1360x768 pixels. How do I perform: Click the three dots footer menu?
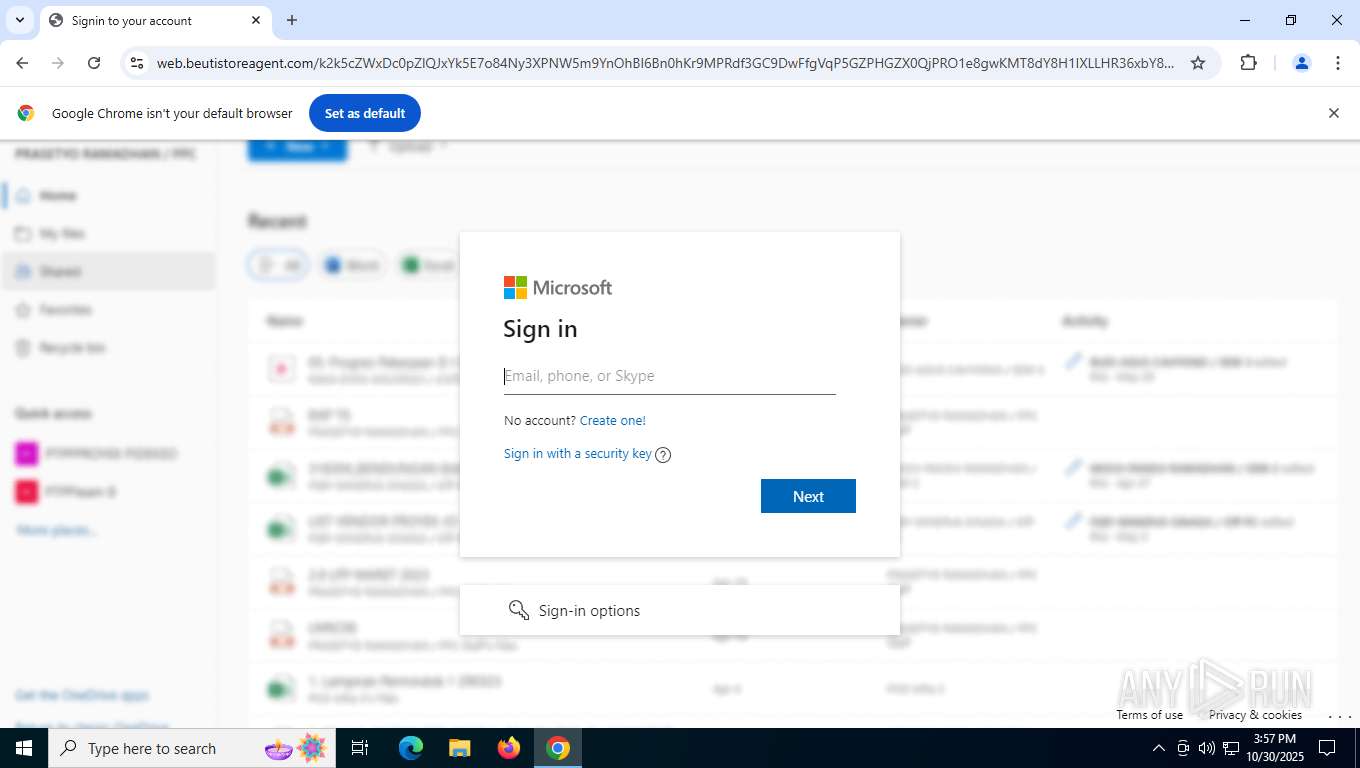1339,716
